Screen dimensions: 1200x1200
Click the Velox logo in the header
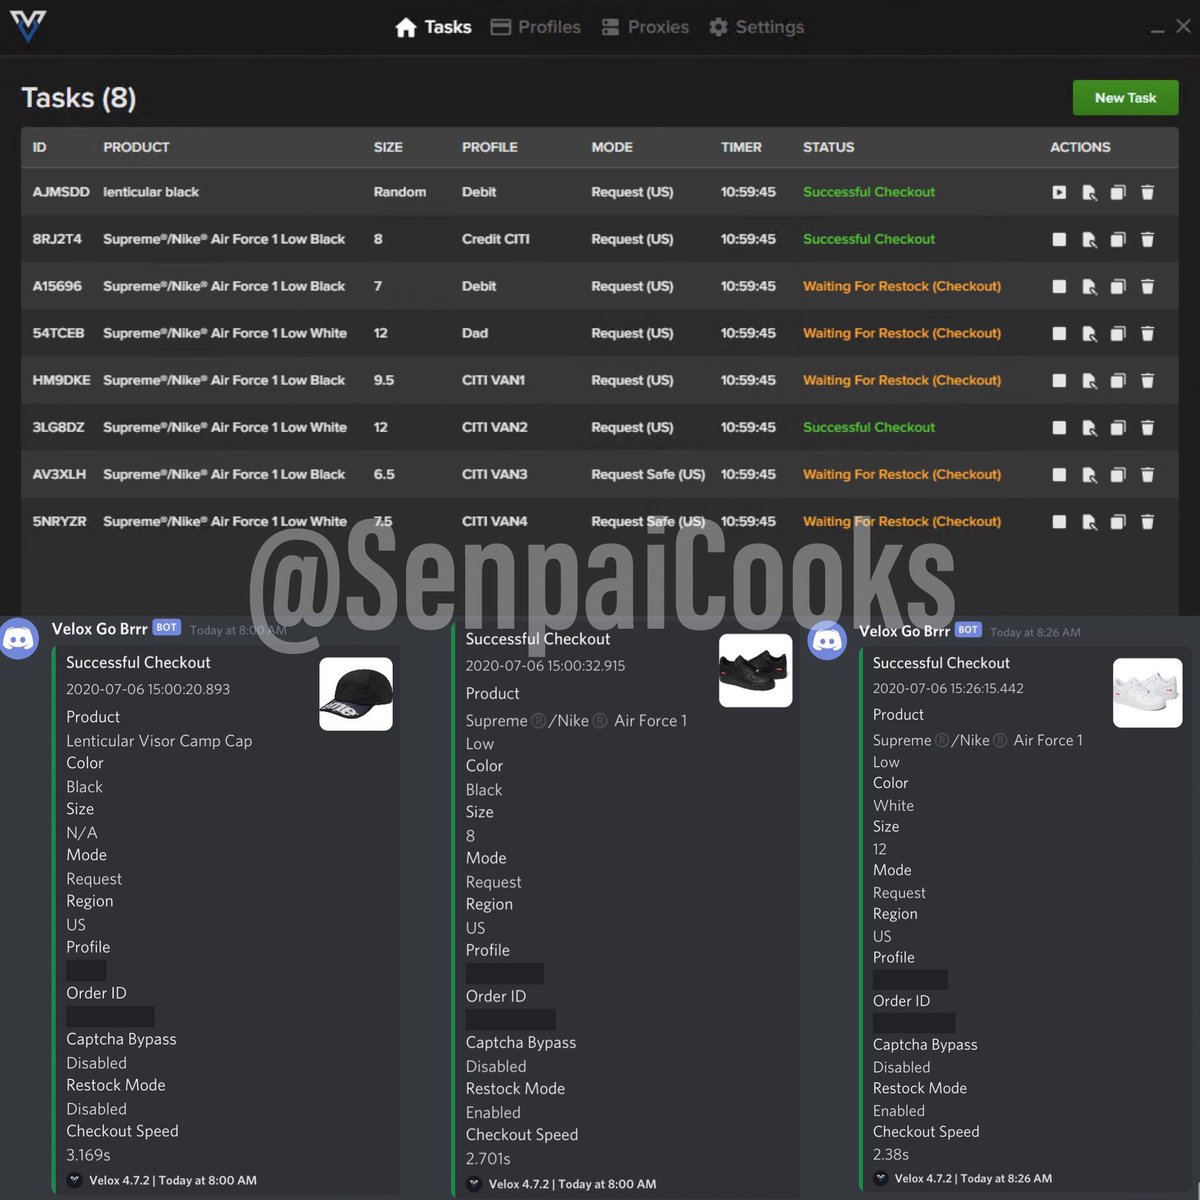pos(28,25)
